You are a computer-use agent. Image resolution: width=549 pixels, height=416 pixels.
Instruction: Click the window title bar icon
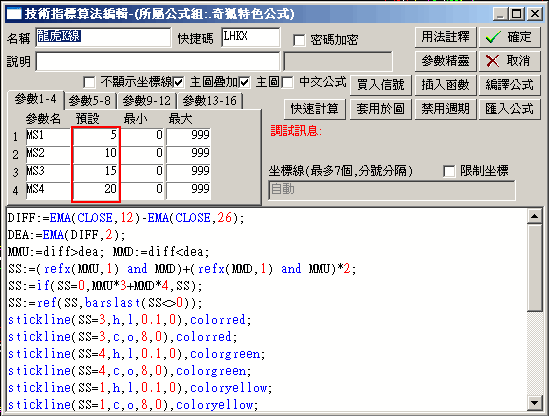[x=14, y=14]
